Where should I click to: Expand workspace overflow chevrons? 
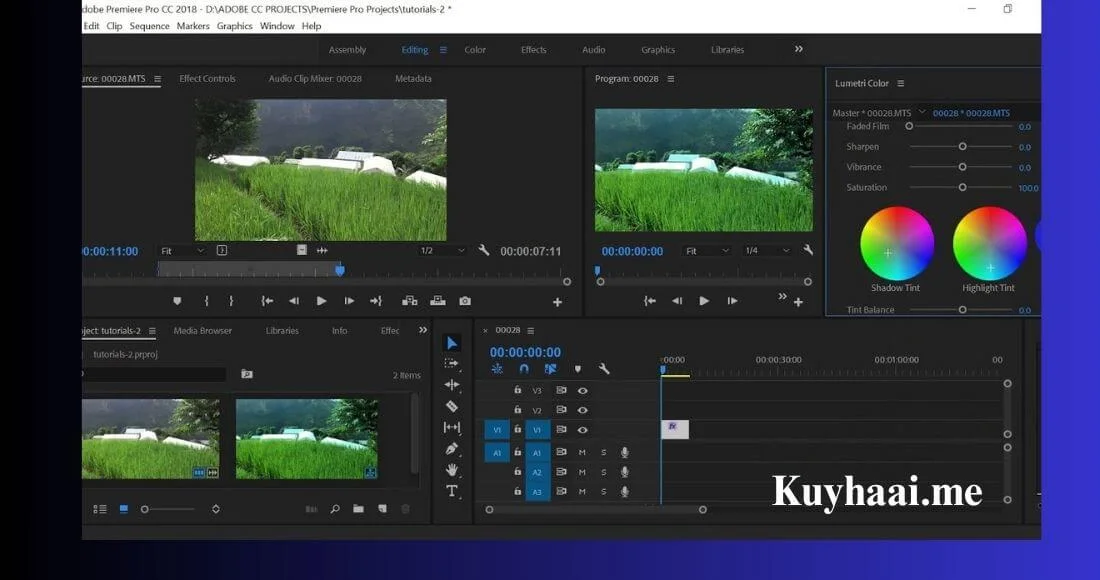click(x=798, y=49)
